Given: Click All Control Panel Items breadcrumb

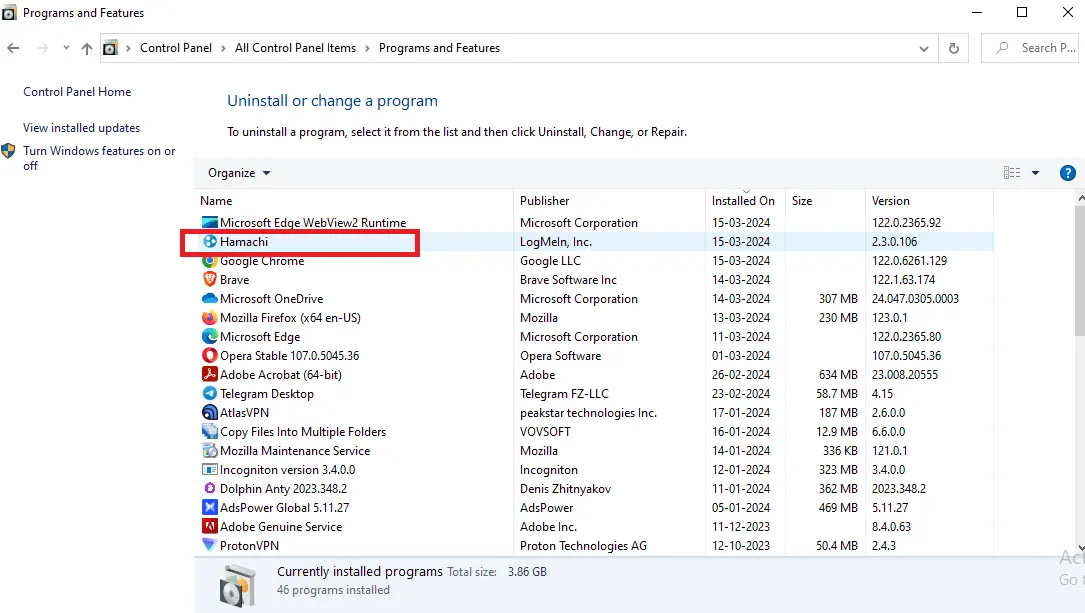Looking at the screenshot, I should [295, 48].
